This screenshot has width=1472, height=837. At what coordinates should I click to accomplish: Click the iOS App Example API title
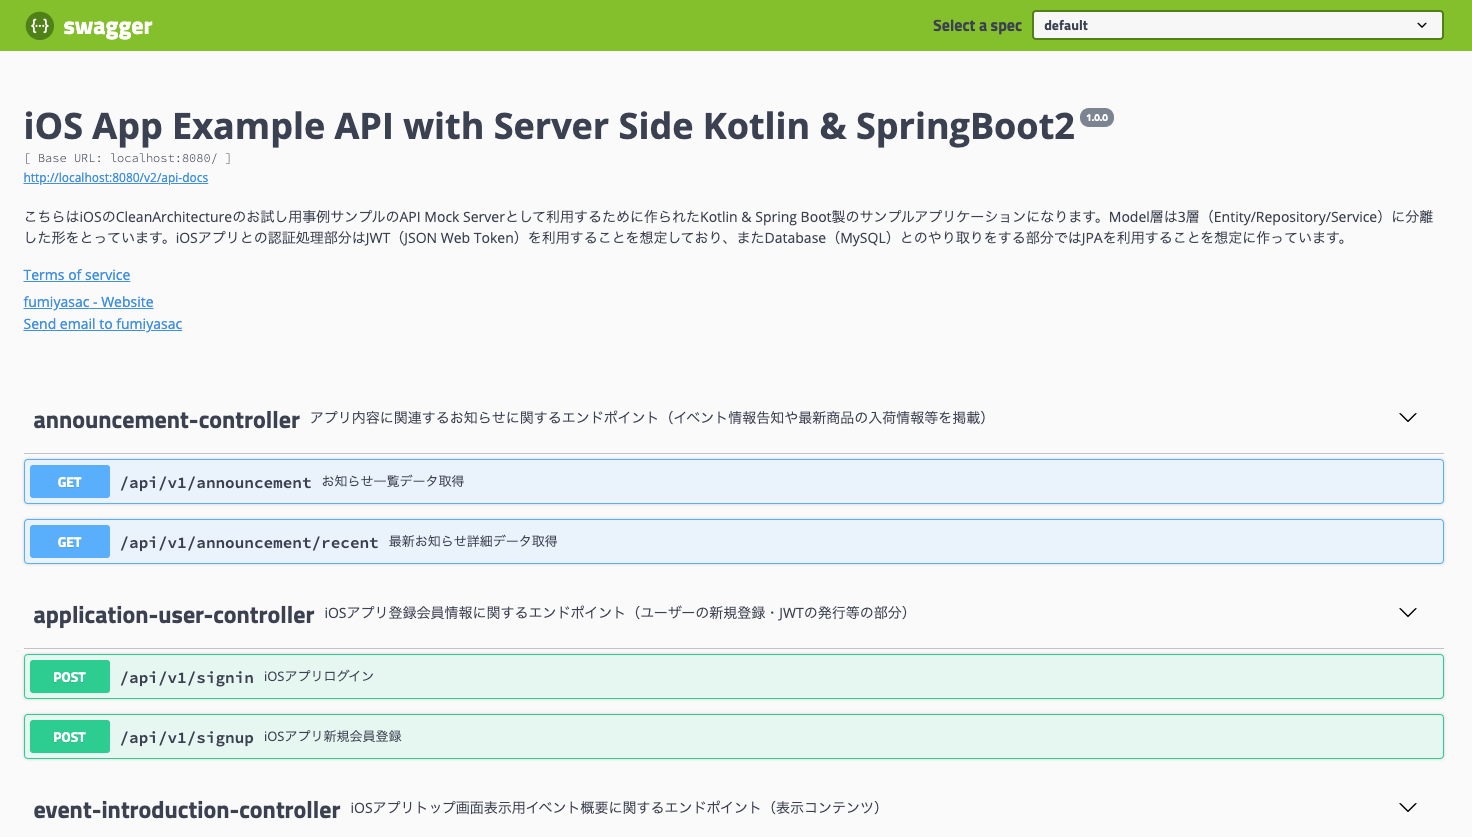[x=549, y=126]
